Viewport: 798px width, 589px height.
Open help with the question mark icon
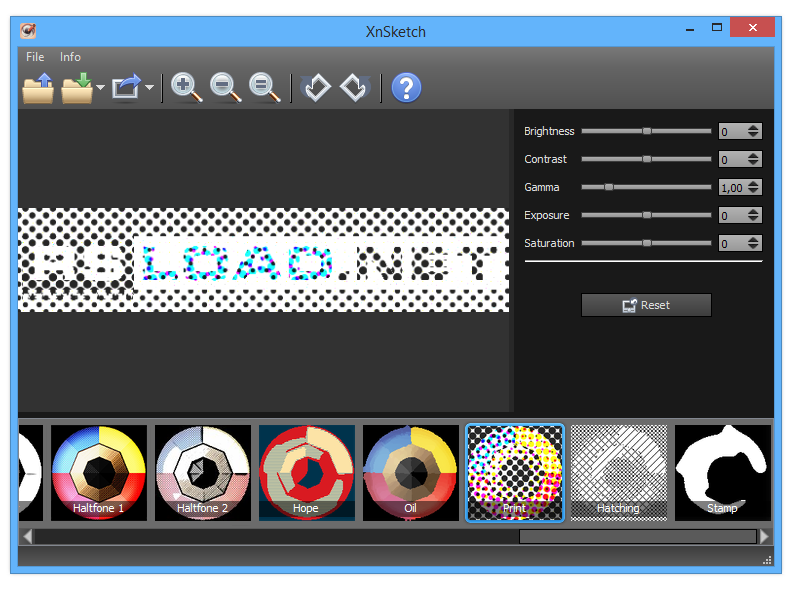[406, 88]
